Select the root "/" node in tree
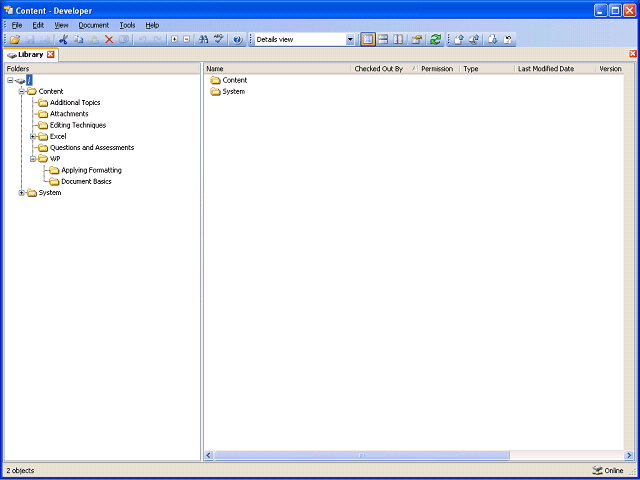This screenshot has width=640, height=480. (x=29, y=80)
